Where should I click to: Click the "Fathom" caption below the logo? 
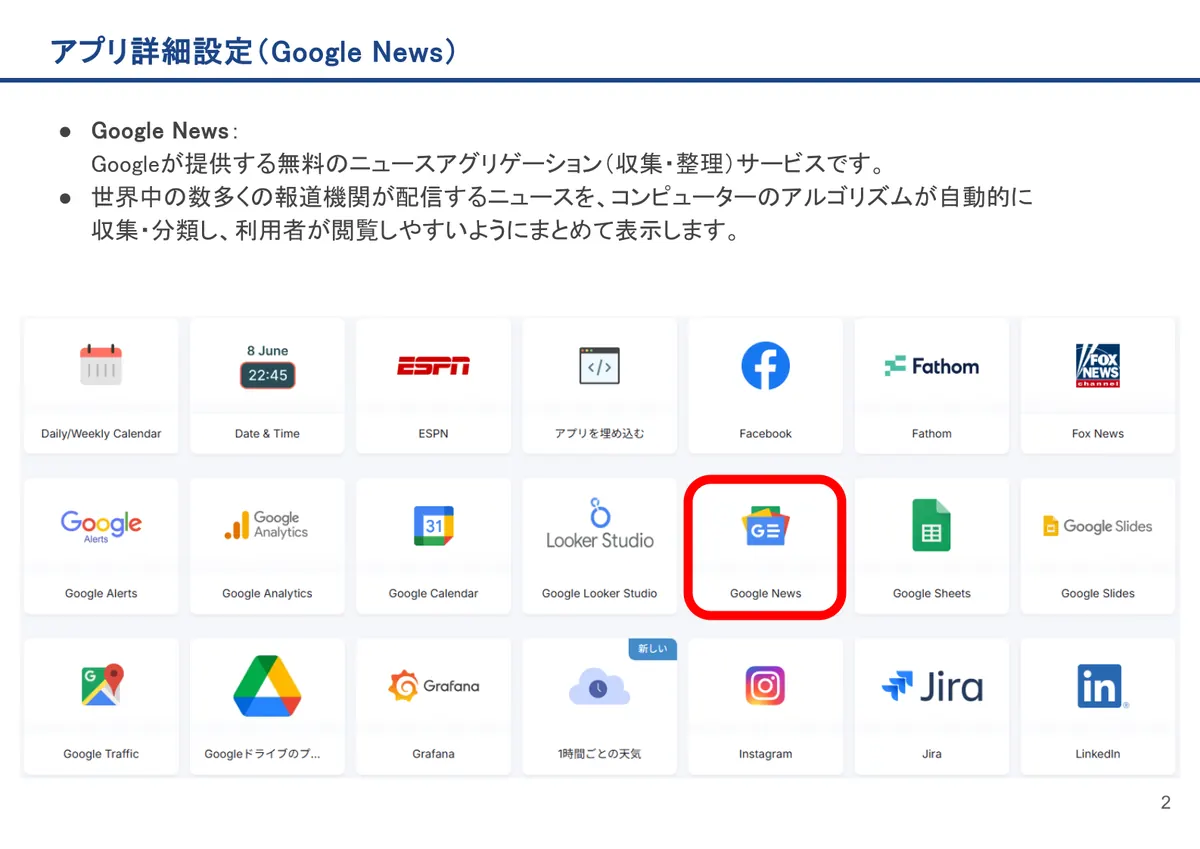(x=932, y=434)
